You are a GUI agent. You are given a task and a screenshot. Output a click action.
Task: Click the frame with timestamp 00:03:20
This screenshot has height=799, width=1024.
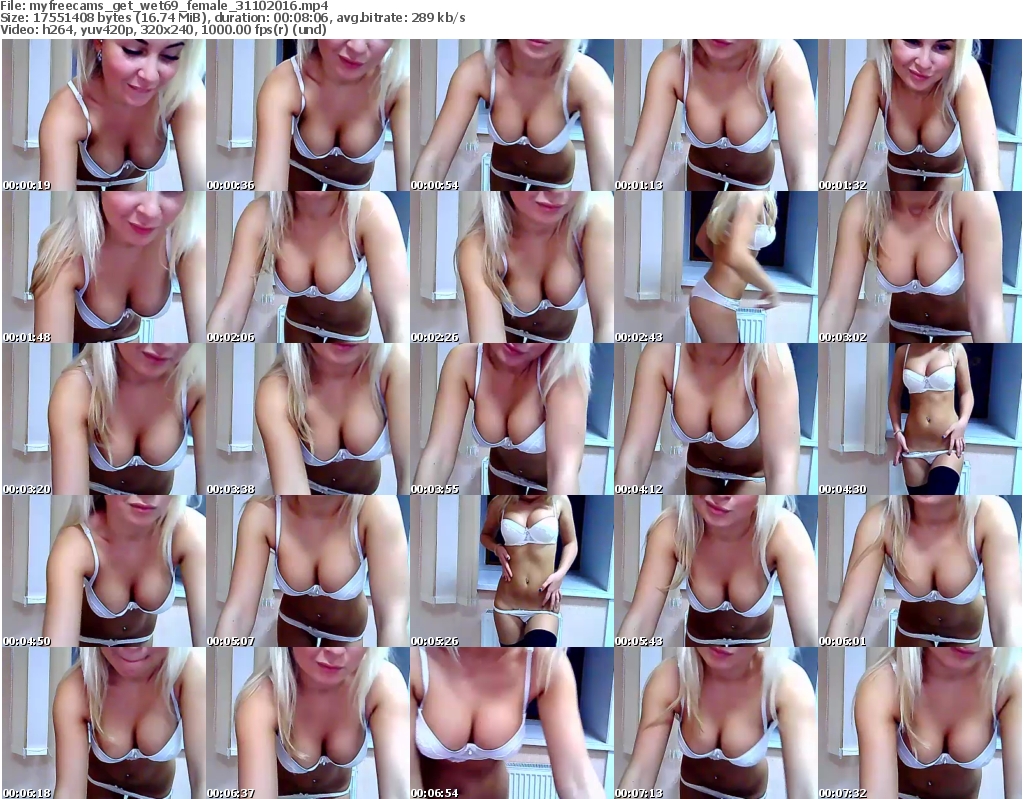[x=104, y=419]
